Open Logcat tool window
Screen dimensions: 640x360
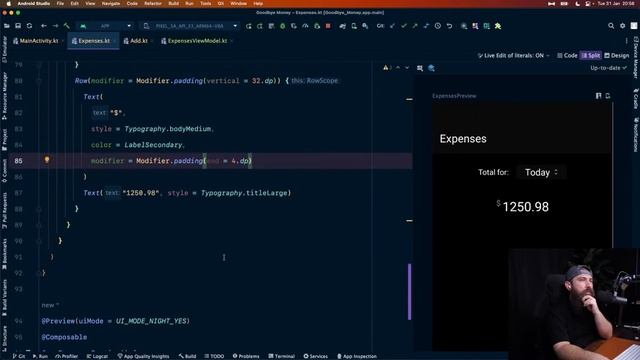(97, 356)
